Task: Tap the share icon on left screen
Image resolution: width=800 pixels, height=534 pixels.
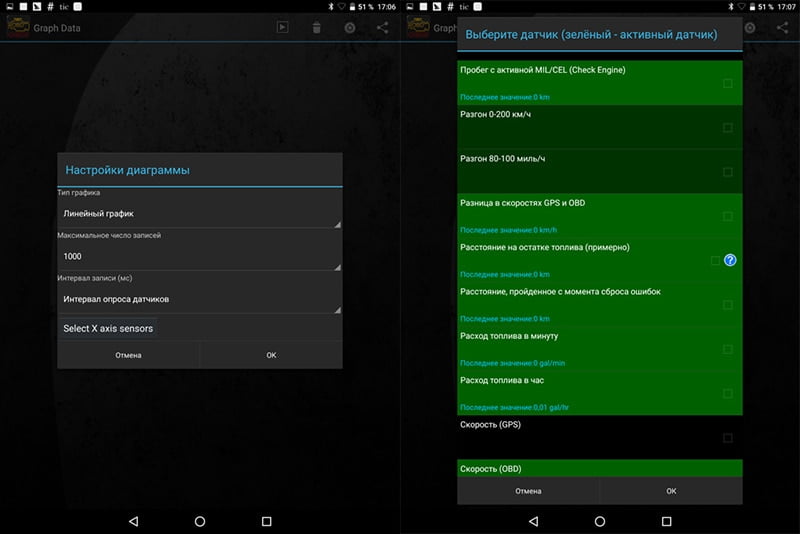Action: tap(383, 28)
